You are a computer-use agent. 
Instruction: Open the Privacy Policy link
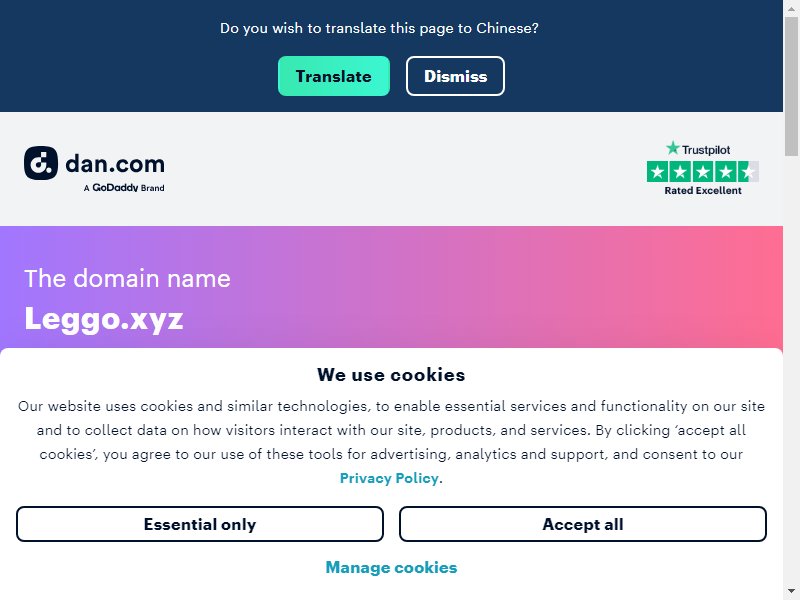click(x=389, y=478)
